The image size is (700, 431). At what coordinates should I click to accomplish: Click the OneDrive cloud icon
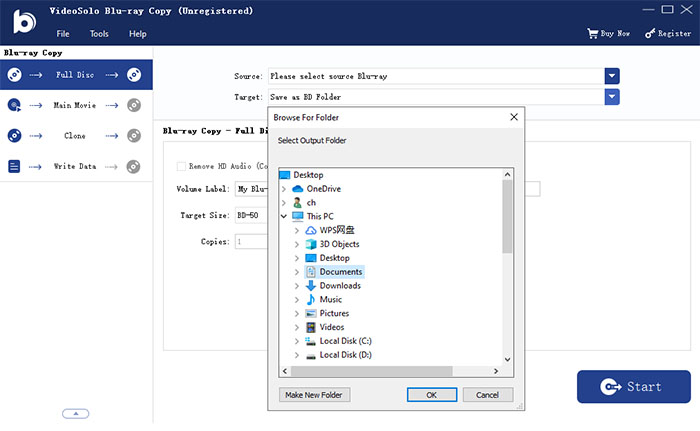tap(297, 189)
